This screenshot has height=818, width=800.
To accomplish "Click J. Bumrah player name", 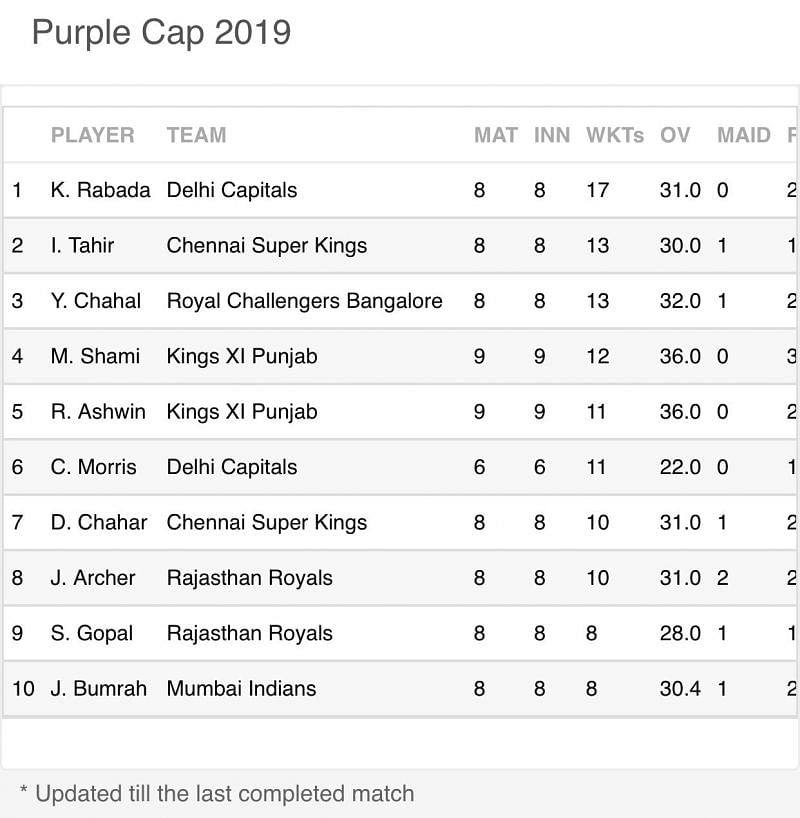I will point(98,688).
